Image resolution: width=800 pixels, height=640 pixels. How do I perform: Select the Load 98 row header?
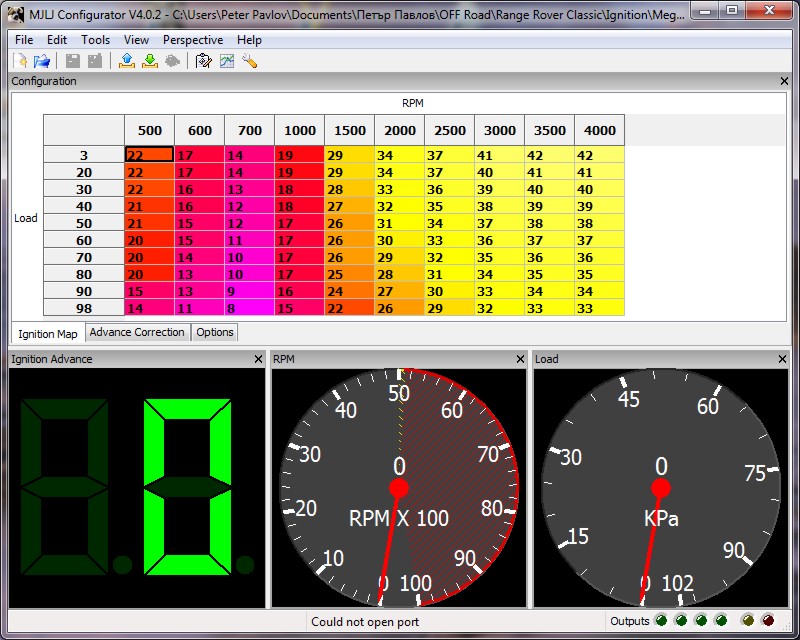tap(83, 308)
